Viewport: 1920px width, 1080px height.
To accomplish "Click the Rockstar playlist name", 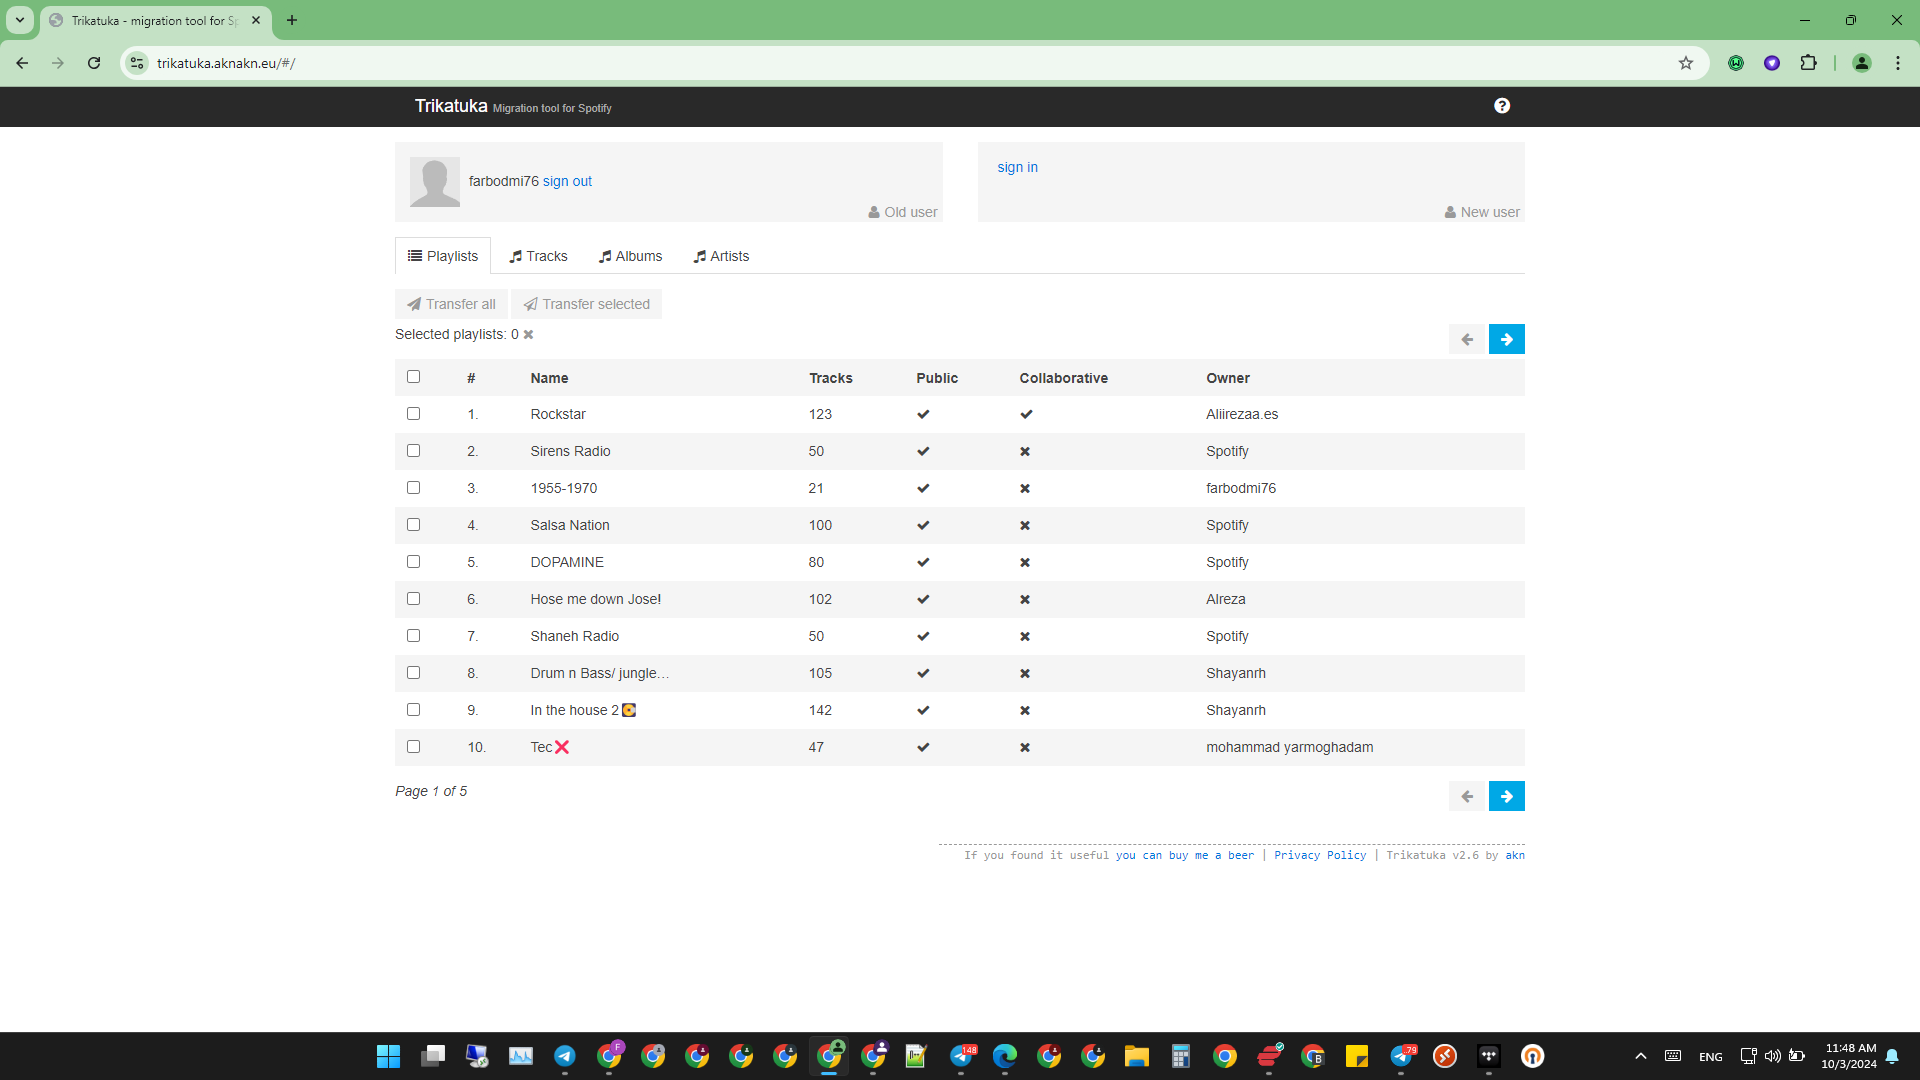I will pyautogui.click(x=558, y=414).
